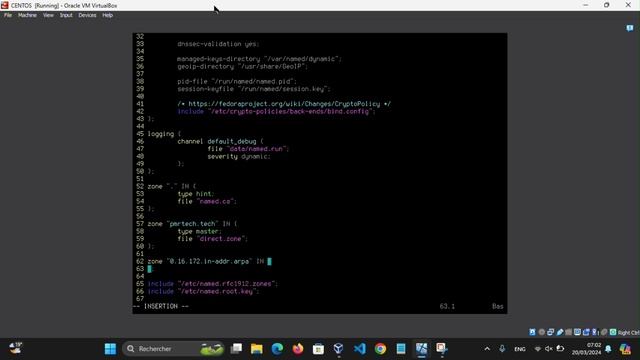Click the USB devices status icon

[560, 332]
